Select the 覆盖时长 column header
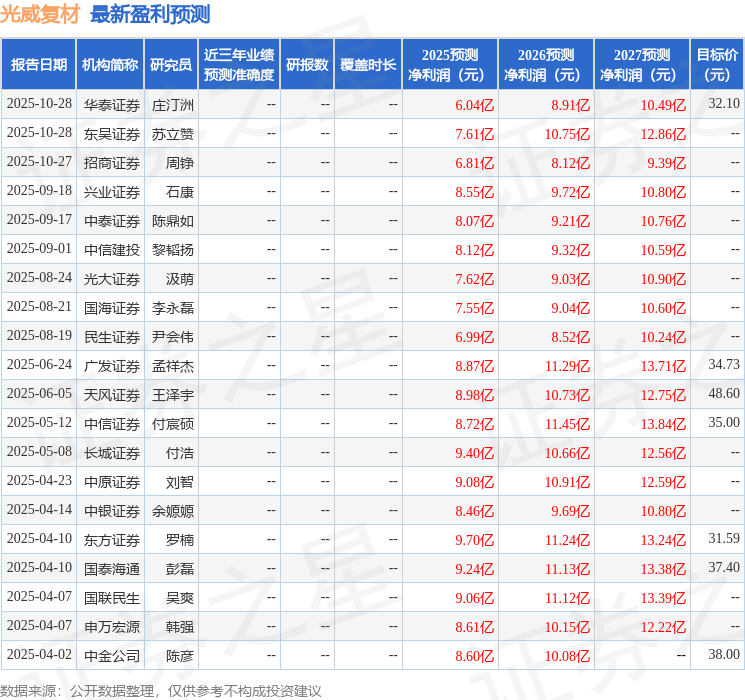 [368, 64]
